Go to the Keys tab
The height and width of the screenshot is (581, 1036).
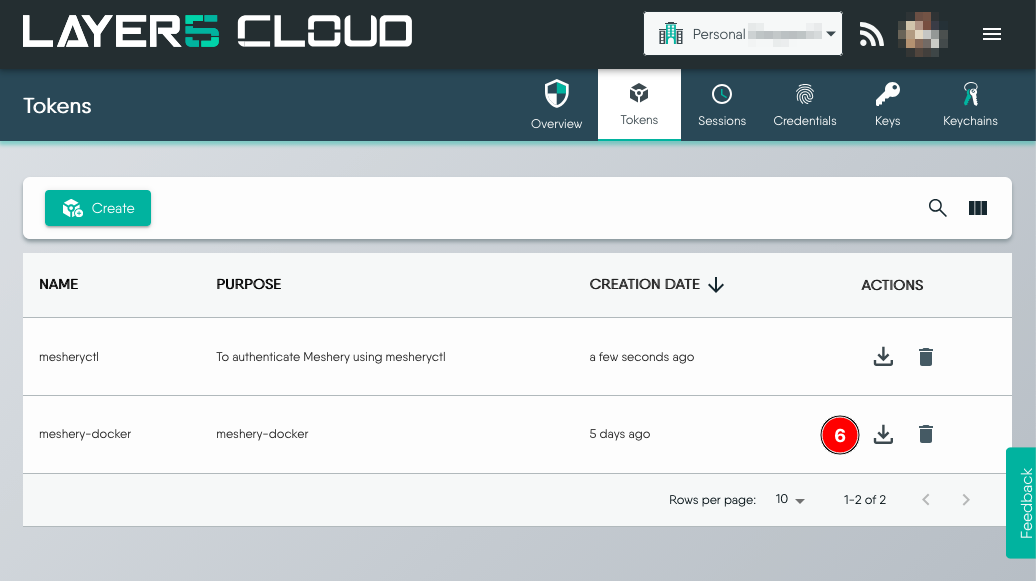[x=887, y=105]
